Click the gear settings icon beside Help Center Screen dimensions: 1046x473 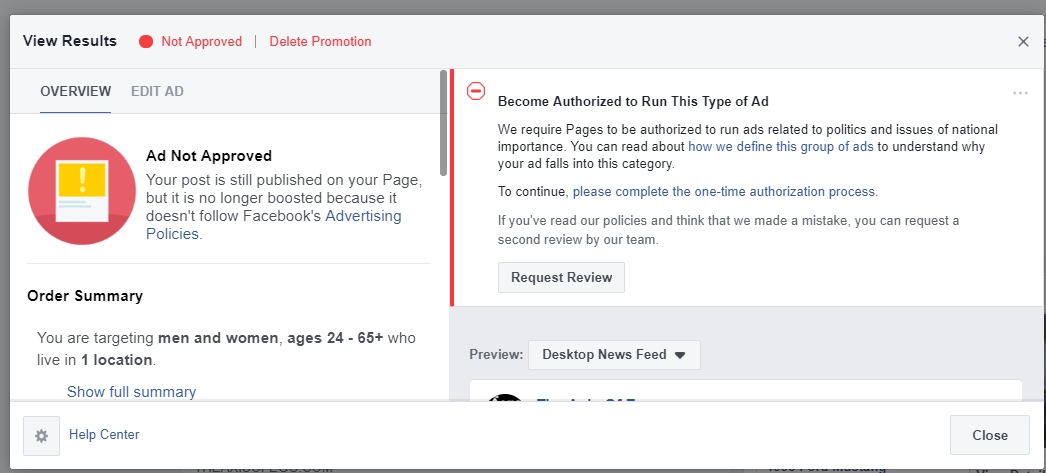click(41, 435)
